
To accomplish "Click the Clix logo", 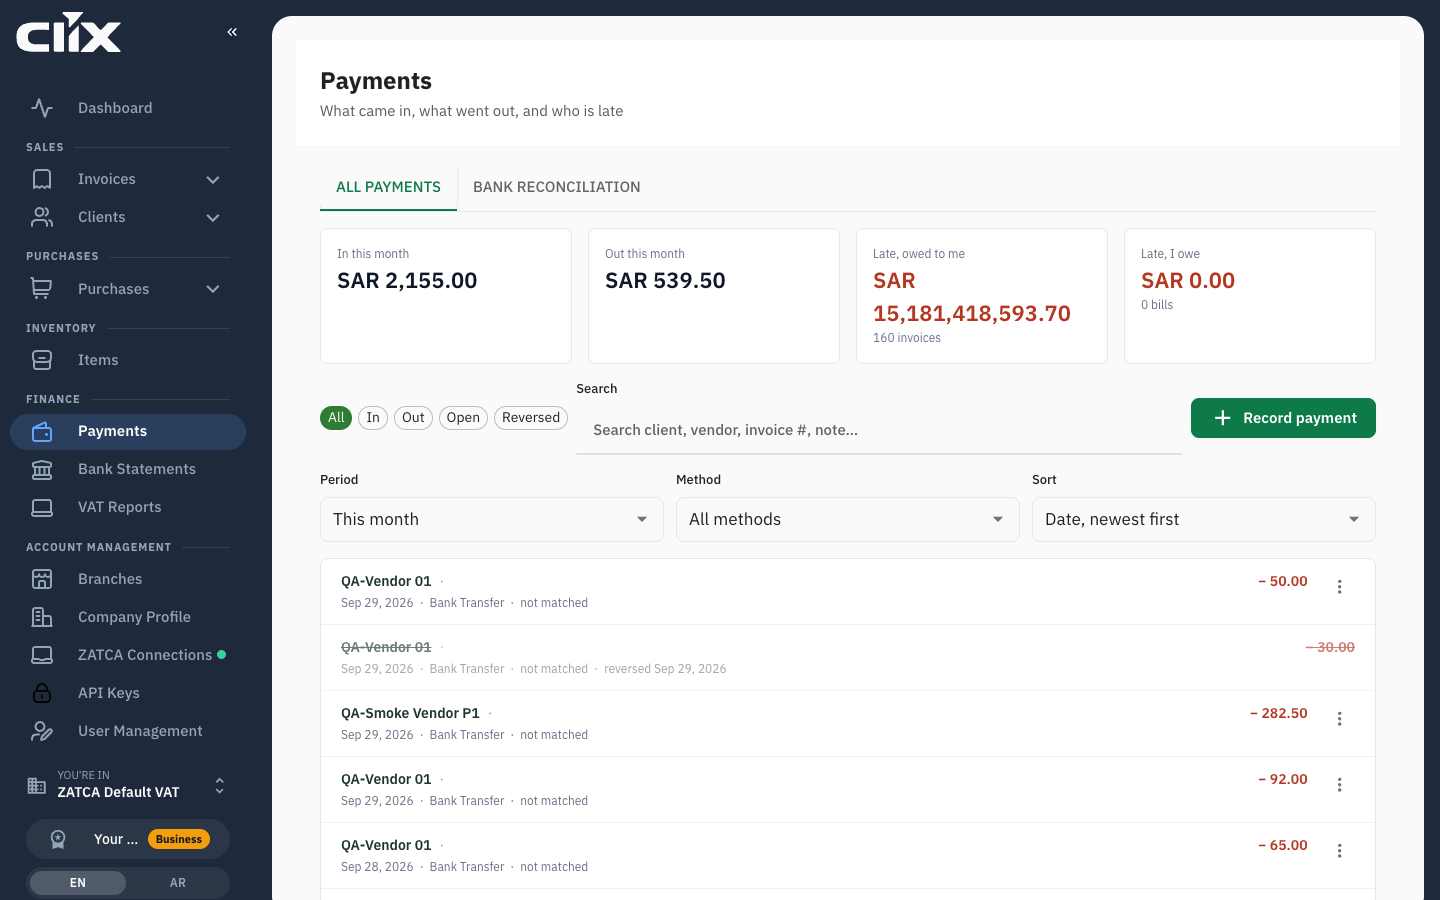I will [x=69, y=33].
